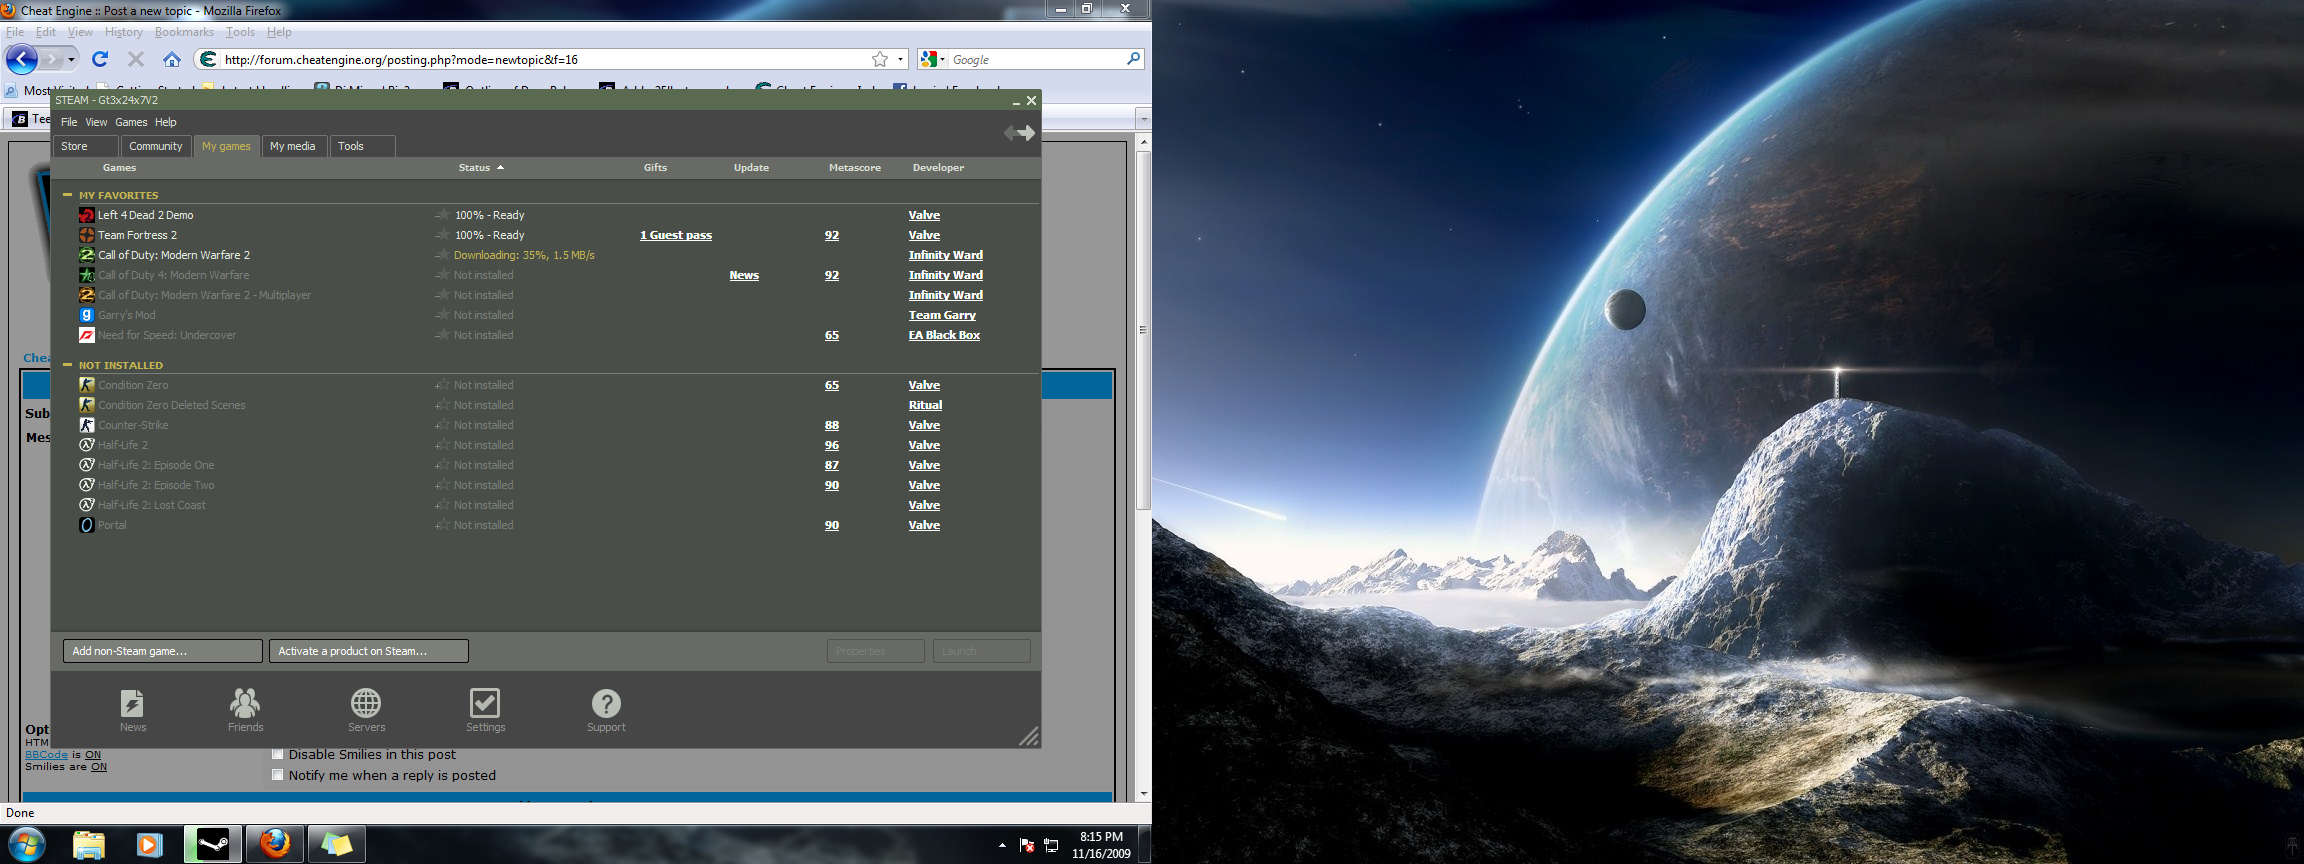Select the Left 4 Dead 2 Demo game icon

(x=87, y=215)
